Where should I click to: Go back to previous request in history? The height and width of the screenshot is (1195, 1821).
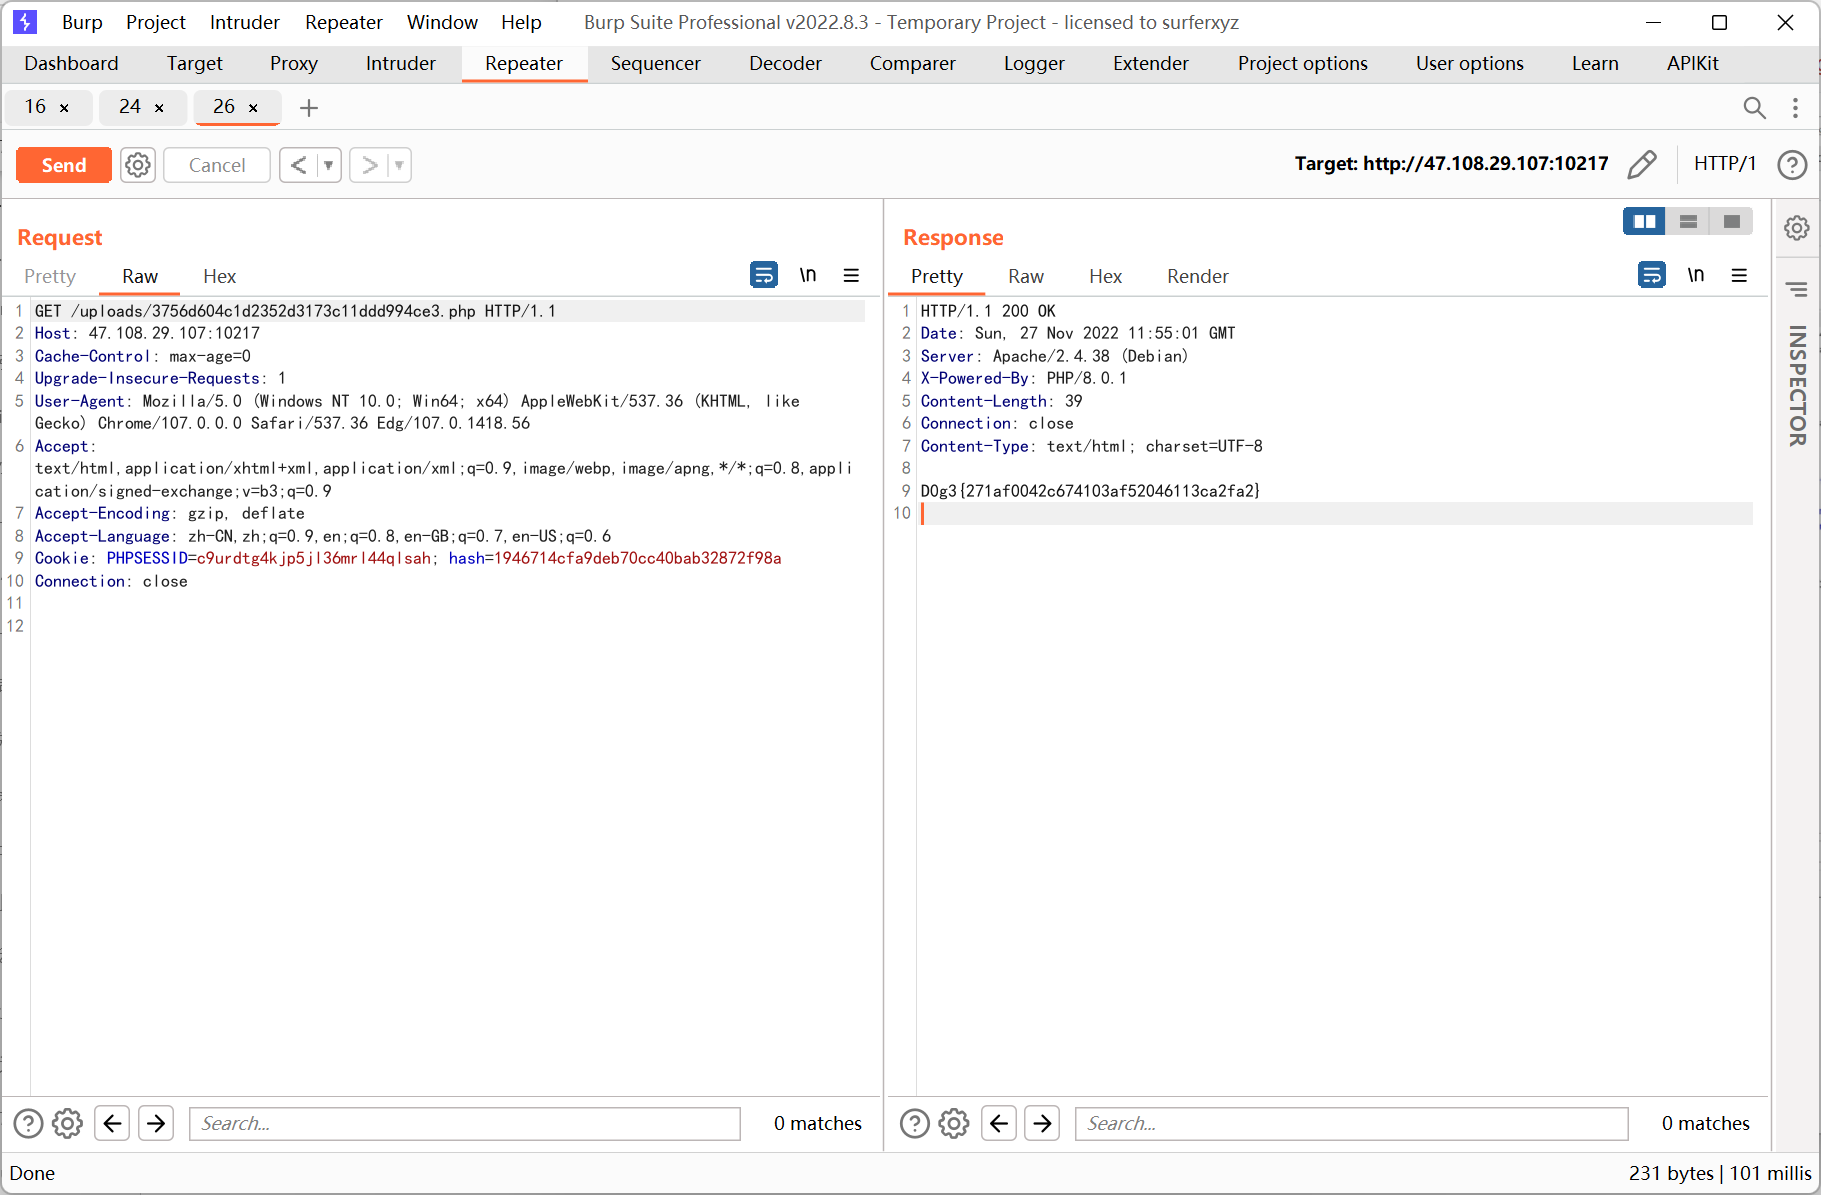[x=298, y=165]
